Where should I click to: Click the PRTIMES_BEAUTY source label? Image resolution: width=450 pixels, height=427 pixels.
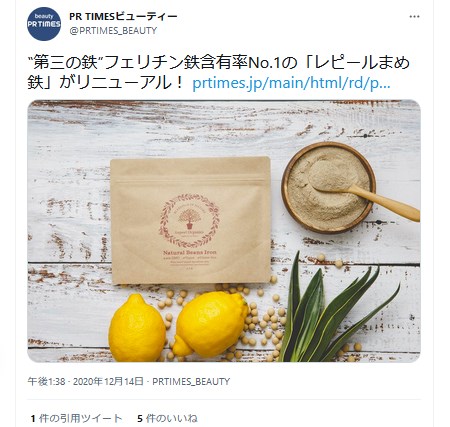tap(191, 382)
